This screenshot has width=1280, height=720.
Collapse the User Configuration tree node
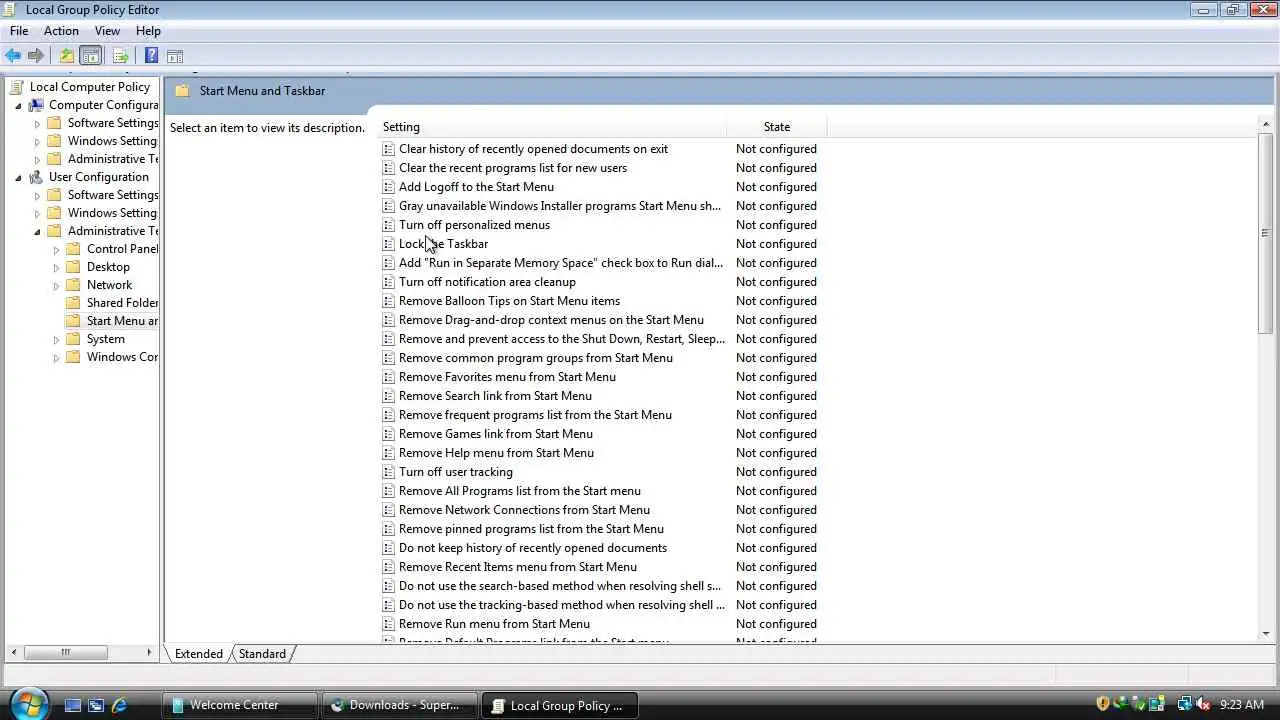(x=18, y=177)
